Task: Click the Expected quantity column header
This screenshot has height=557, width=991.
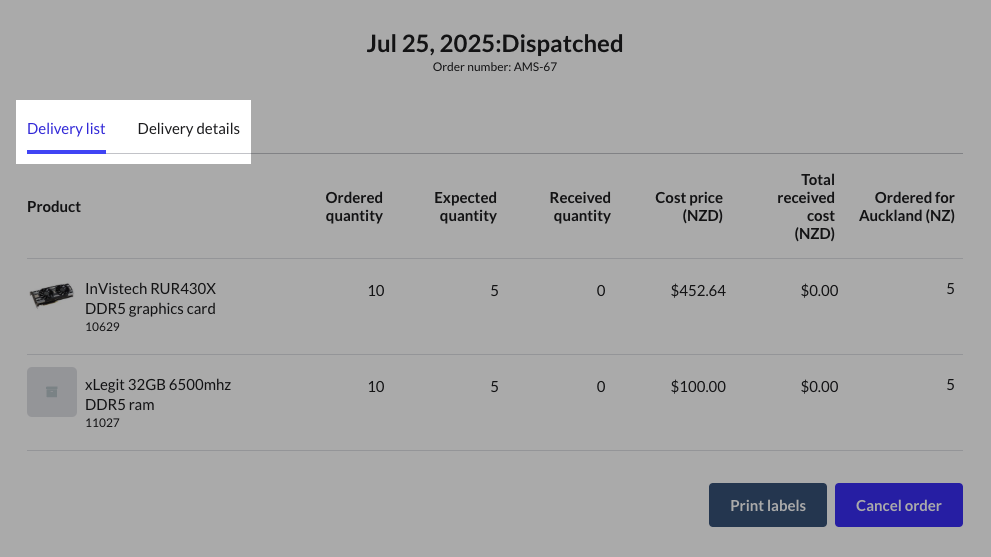Action: pyautogui.click(x=465, y=206)
